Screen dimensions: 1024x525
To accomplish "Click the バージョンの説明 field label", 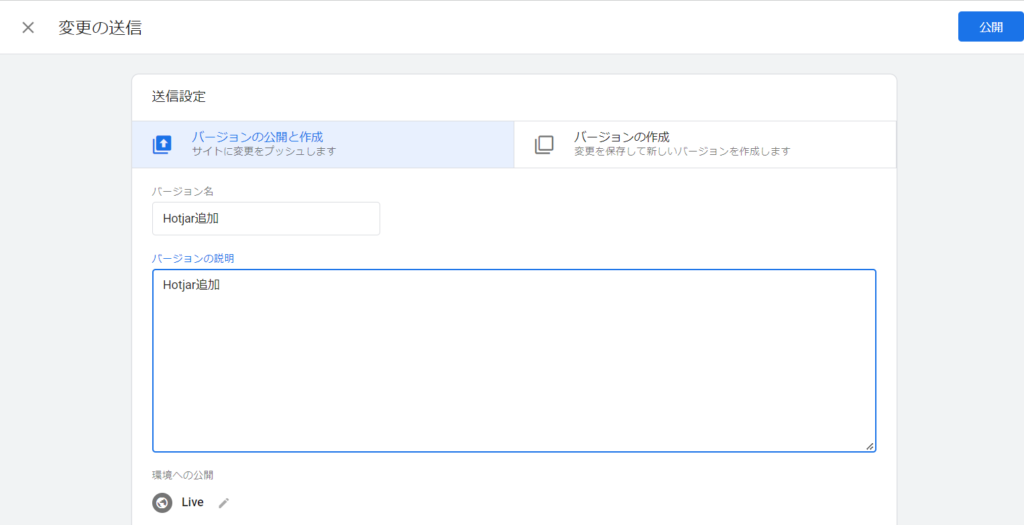I will [x=193, y=258].
